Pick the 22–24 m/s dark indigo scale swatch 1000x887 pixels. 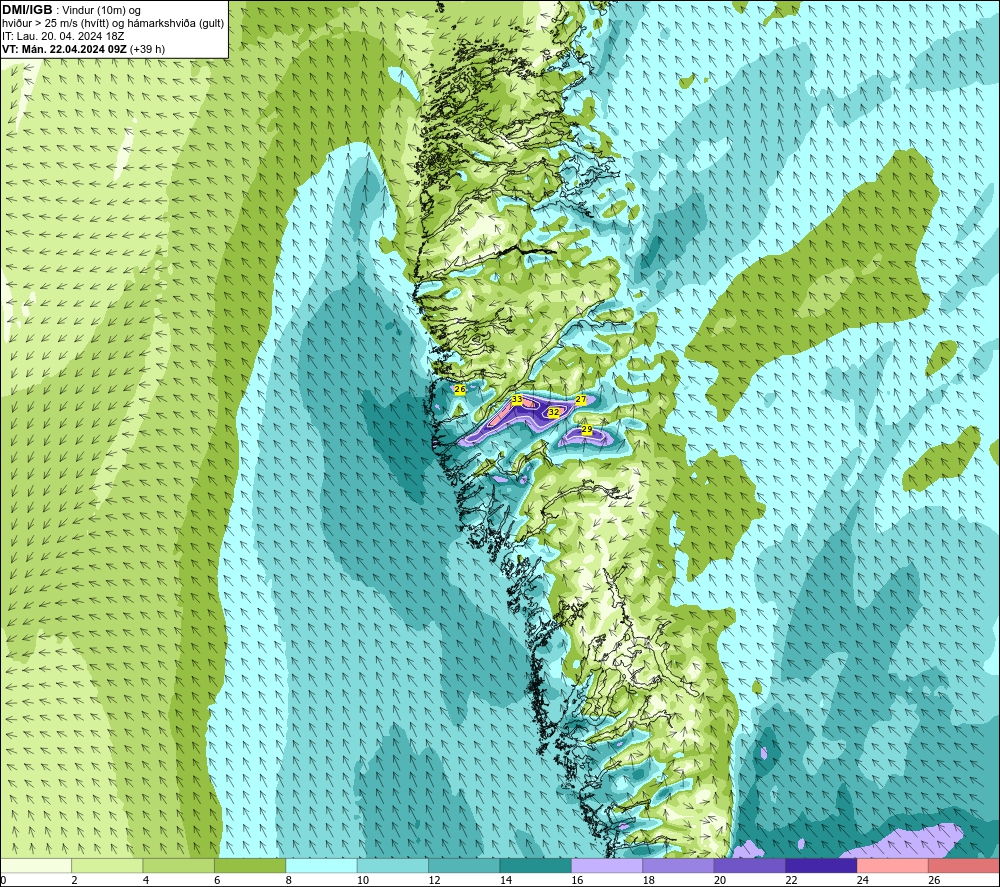[821, 865]
